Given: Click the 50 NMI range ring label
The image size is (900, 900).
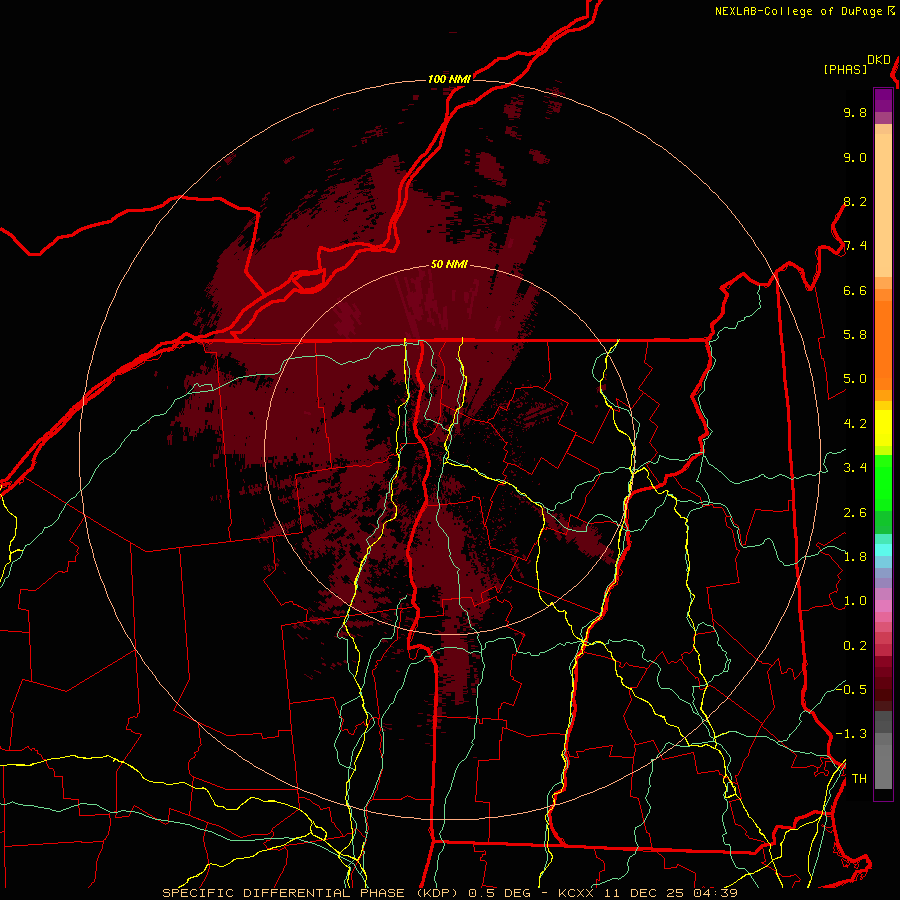Looking at the screenshot, I should pos(449,264).
